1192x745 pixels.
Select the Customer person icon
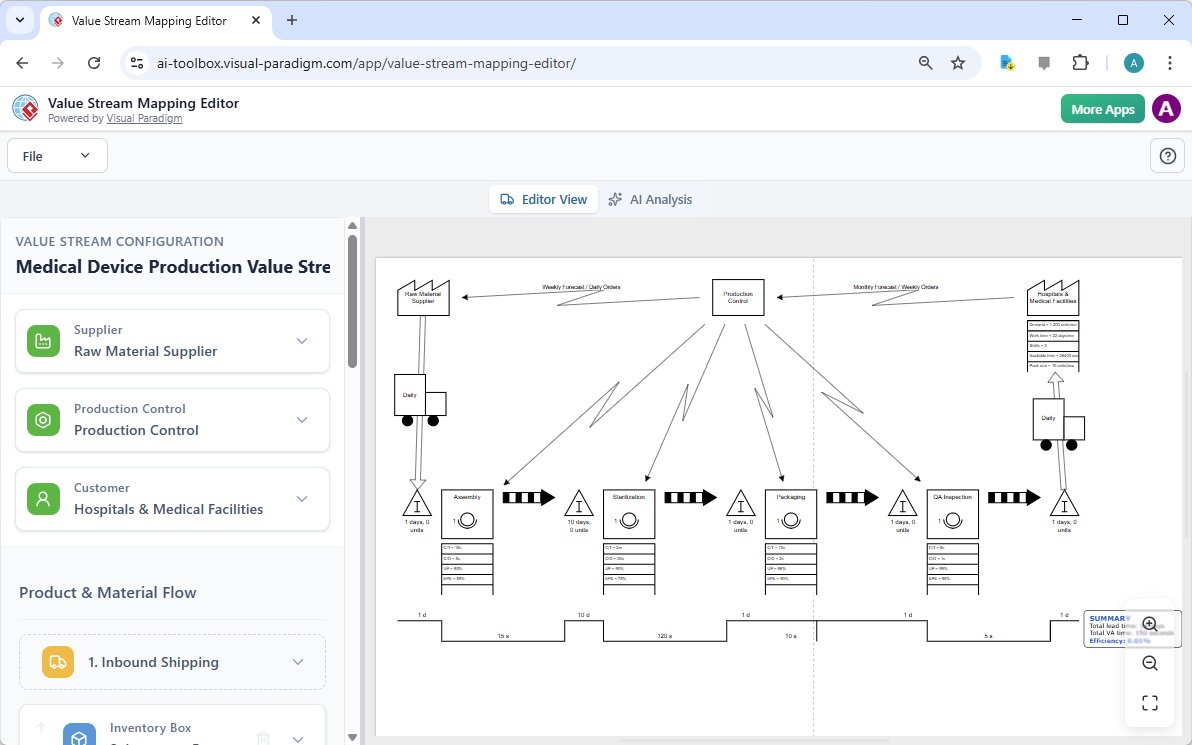point(43,498)
